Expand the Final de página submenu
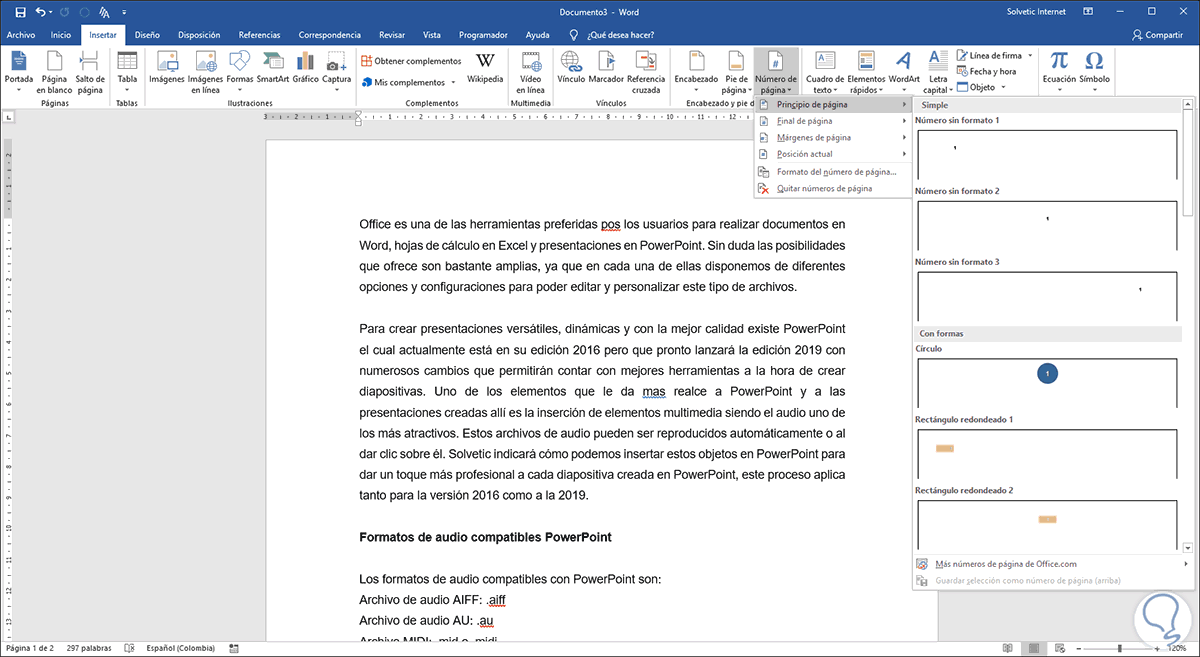Image resolution: width=1200 pixels, height=657 pixels. click(833, 121)
